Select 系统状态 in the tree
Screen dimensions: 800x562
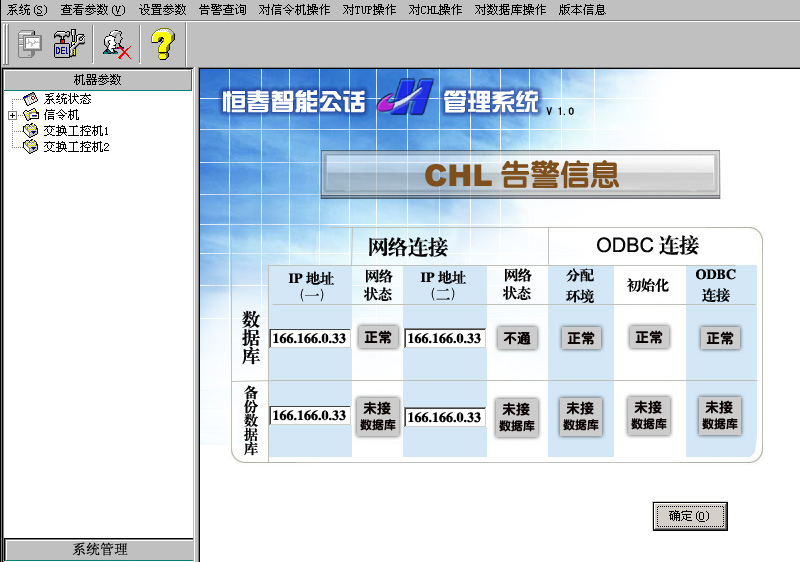coord(67,98)
